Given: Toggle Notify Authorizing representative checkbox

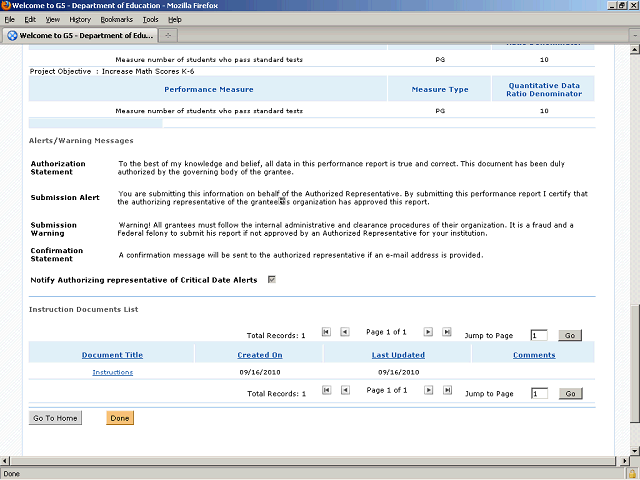Looking at the screenshot, I should point(271,280).
